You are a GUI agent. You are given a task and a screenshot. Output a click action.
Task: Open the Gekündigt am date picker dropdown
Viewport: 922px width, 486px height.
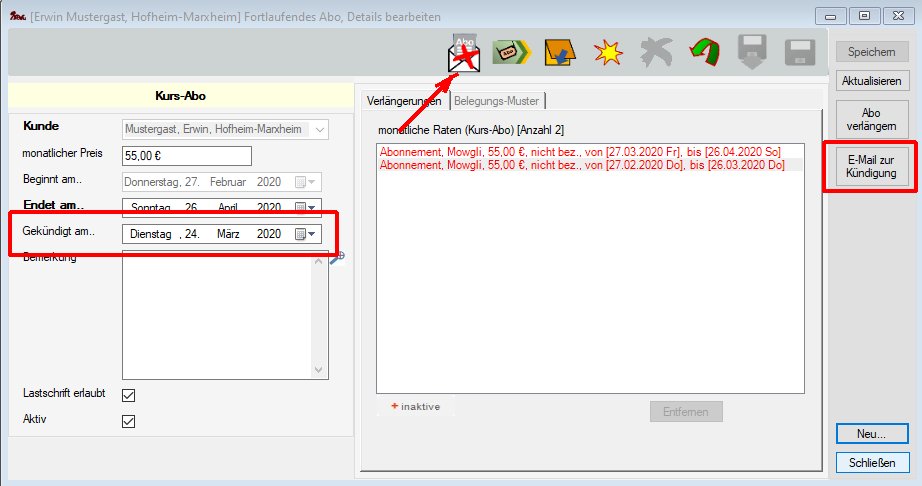[x=307, y=234]
